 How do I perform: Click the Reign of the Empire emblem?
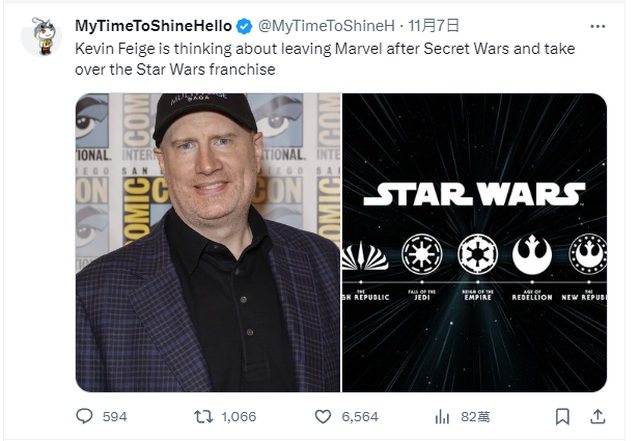pos(475,254)
